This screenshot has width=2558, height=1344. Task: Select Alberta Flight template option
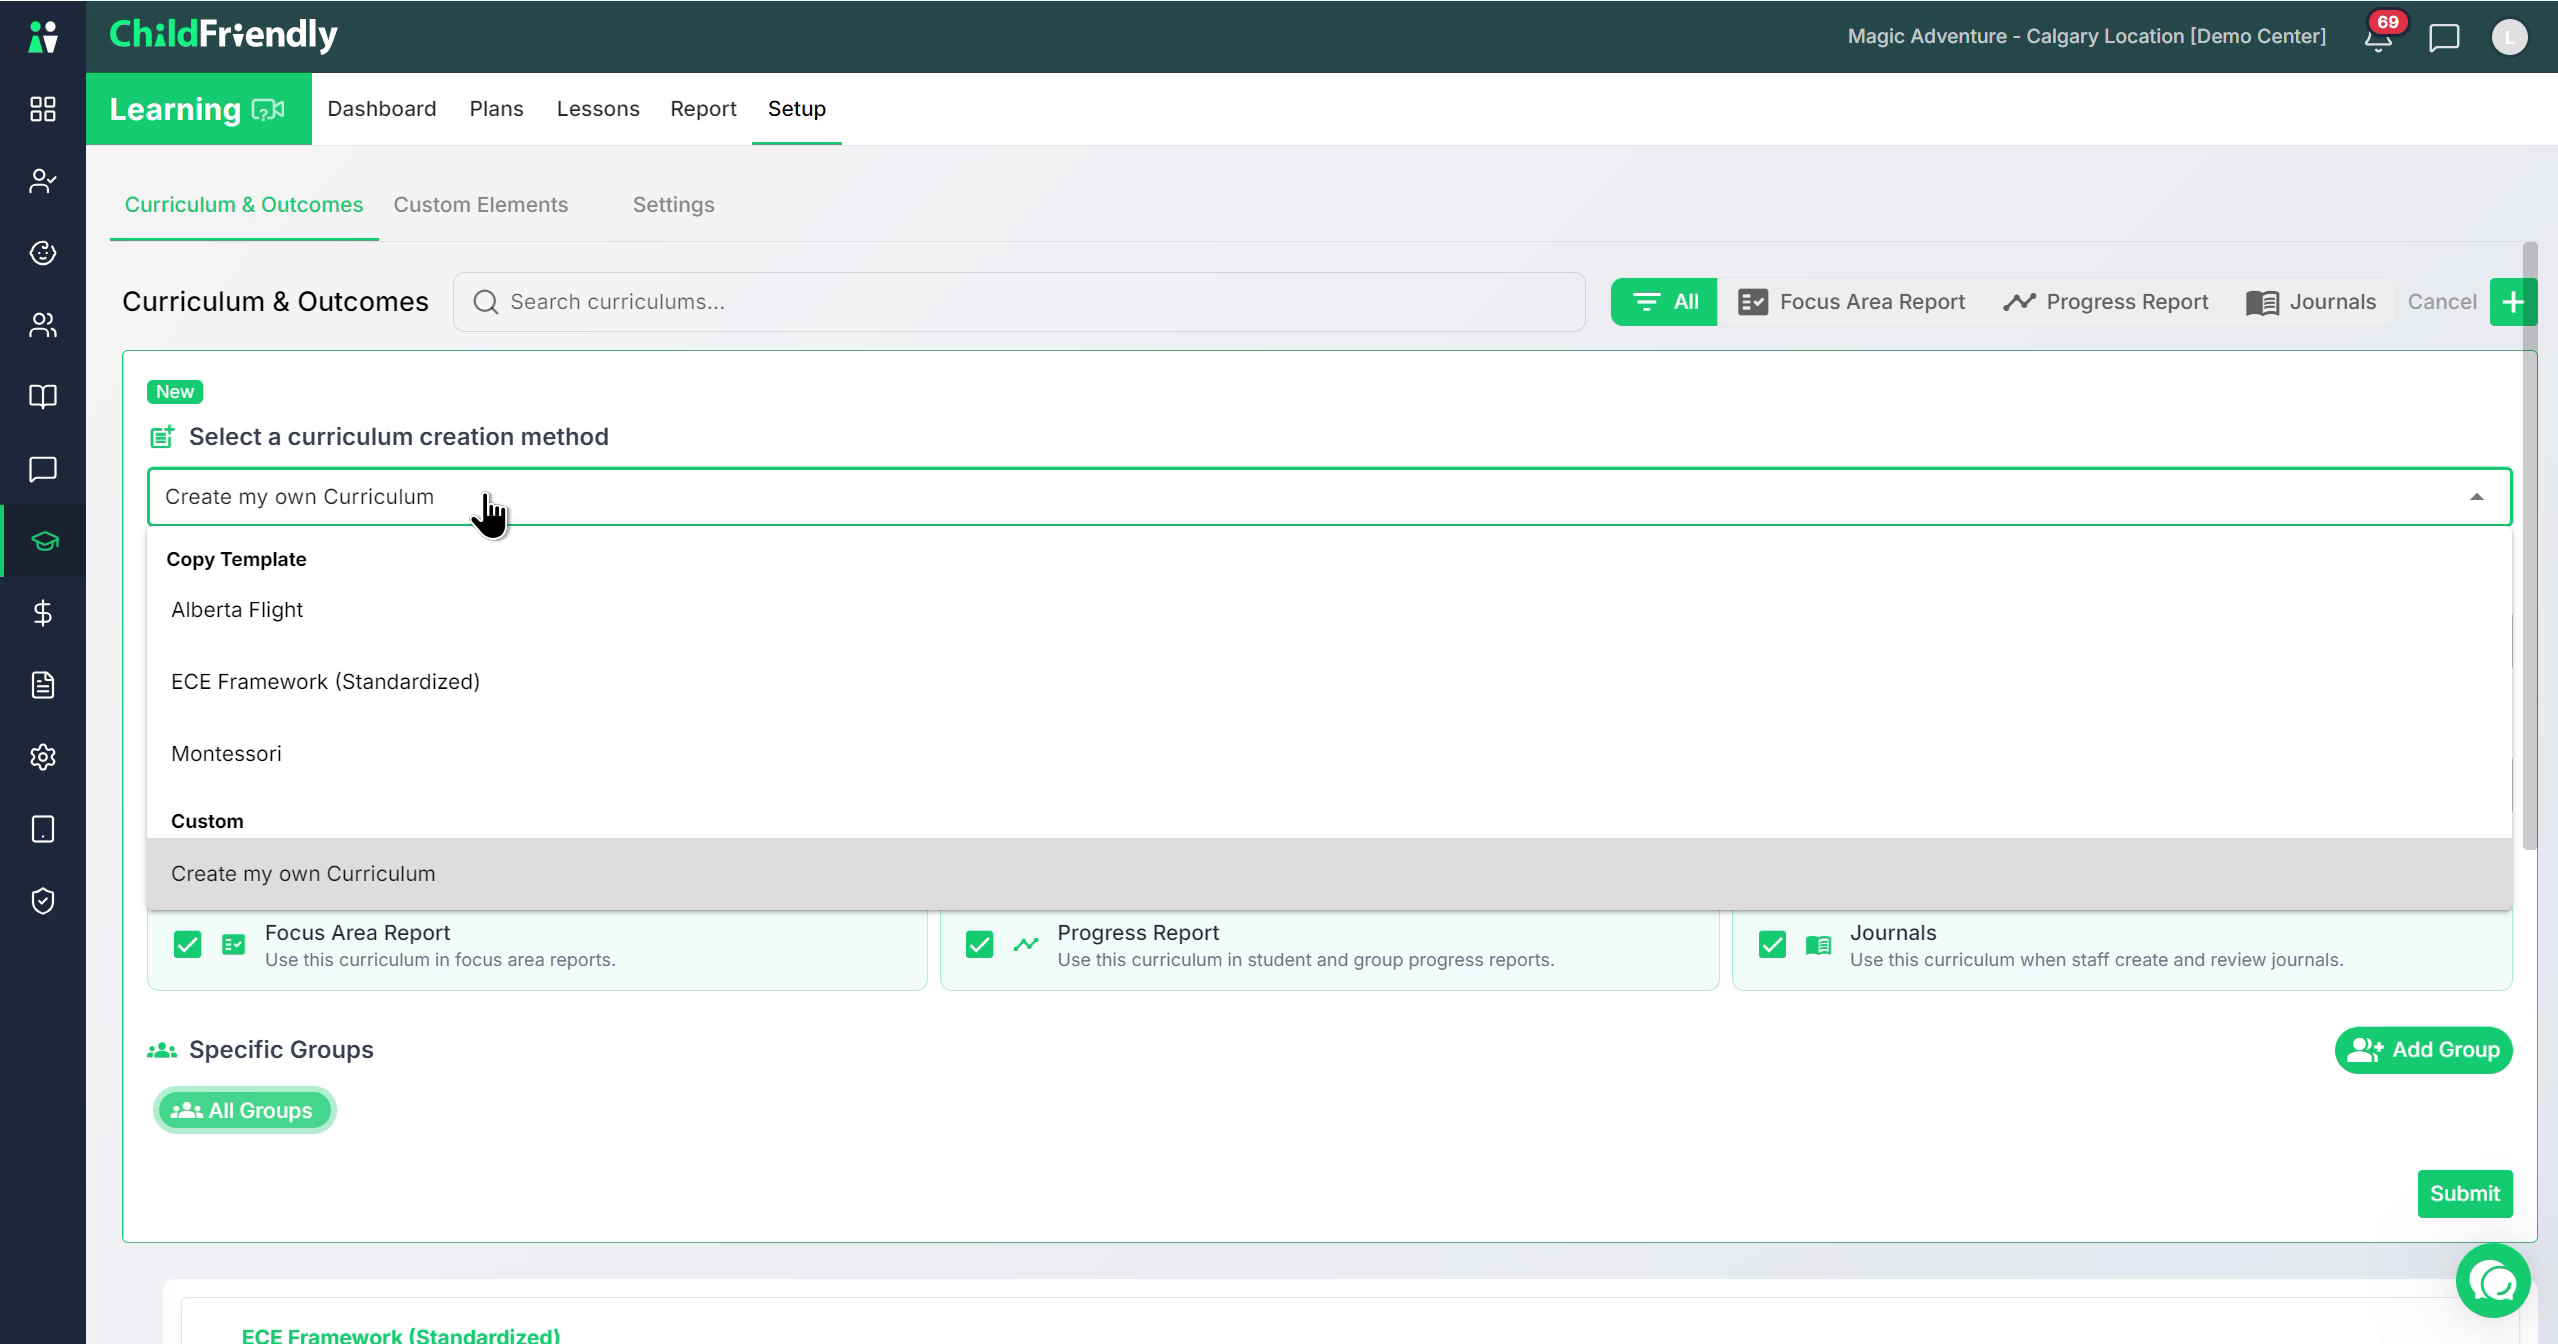[x=1329, y=610]
